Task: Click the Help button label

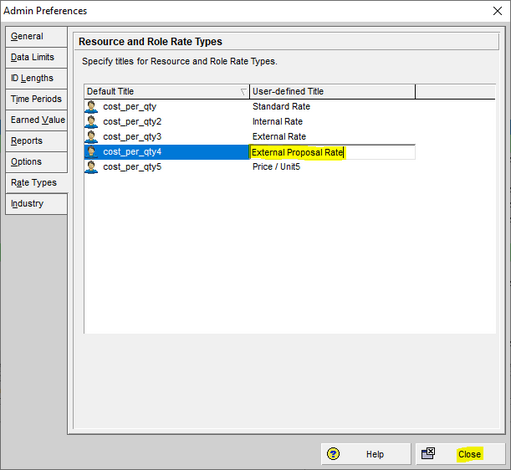Action: coord(375,454)
